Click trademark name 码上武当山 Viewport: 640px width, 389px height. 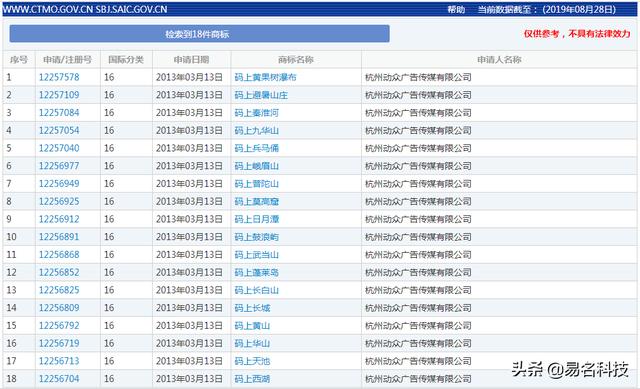click(x=256, y=255)
